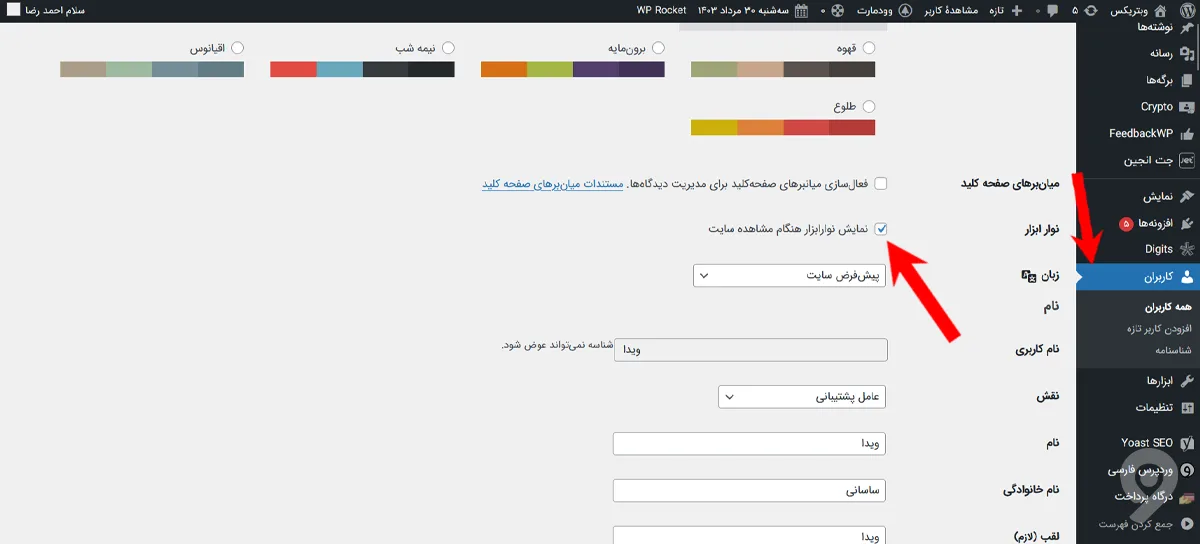Viewport: 1200px width, 544px height.
Task: Click the قهوه color palette swatch
Action: tap(783, 69)
